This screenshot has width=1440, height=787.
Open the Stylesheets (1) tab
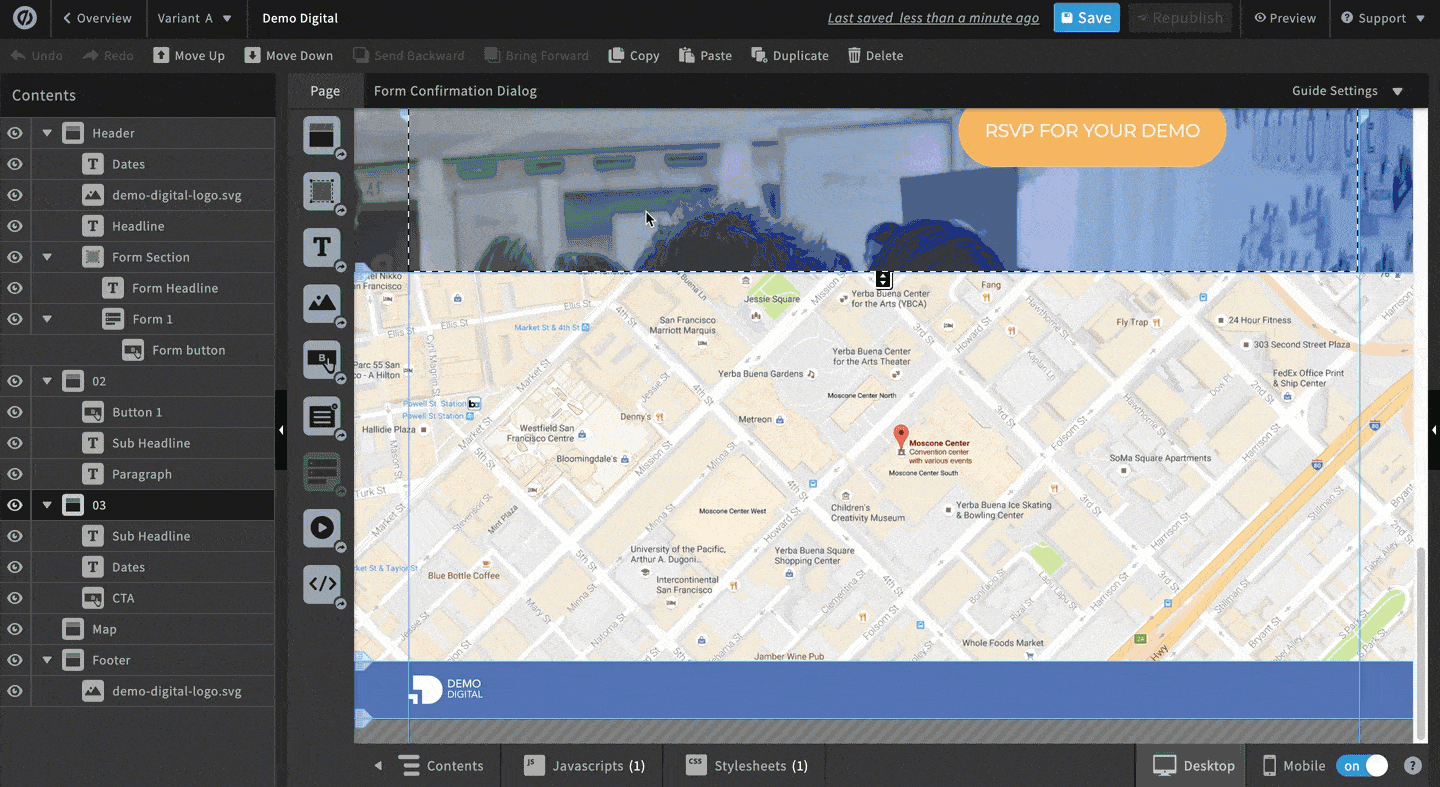point(747,766)
